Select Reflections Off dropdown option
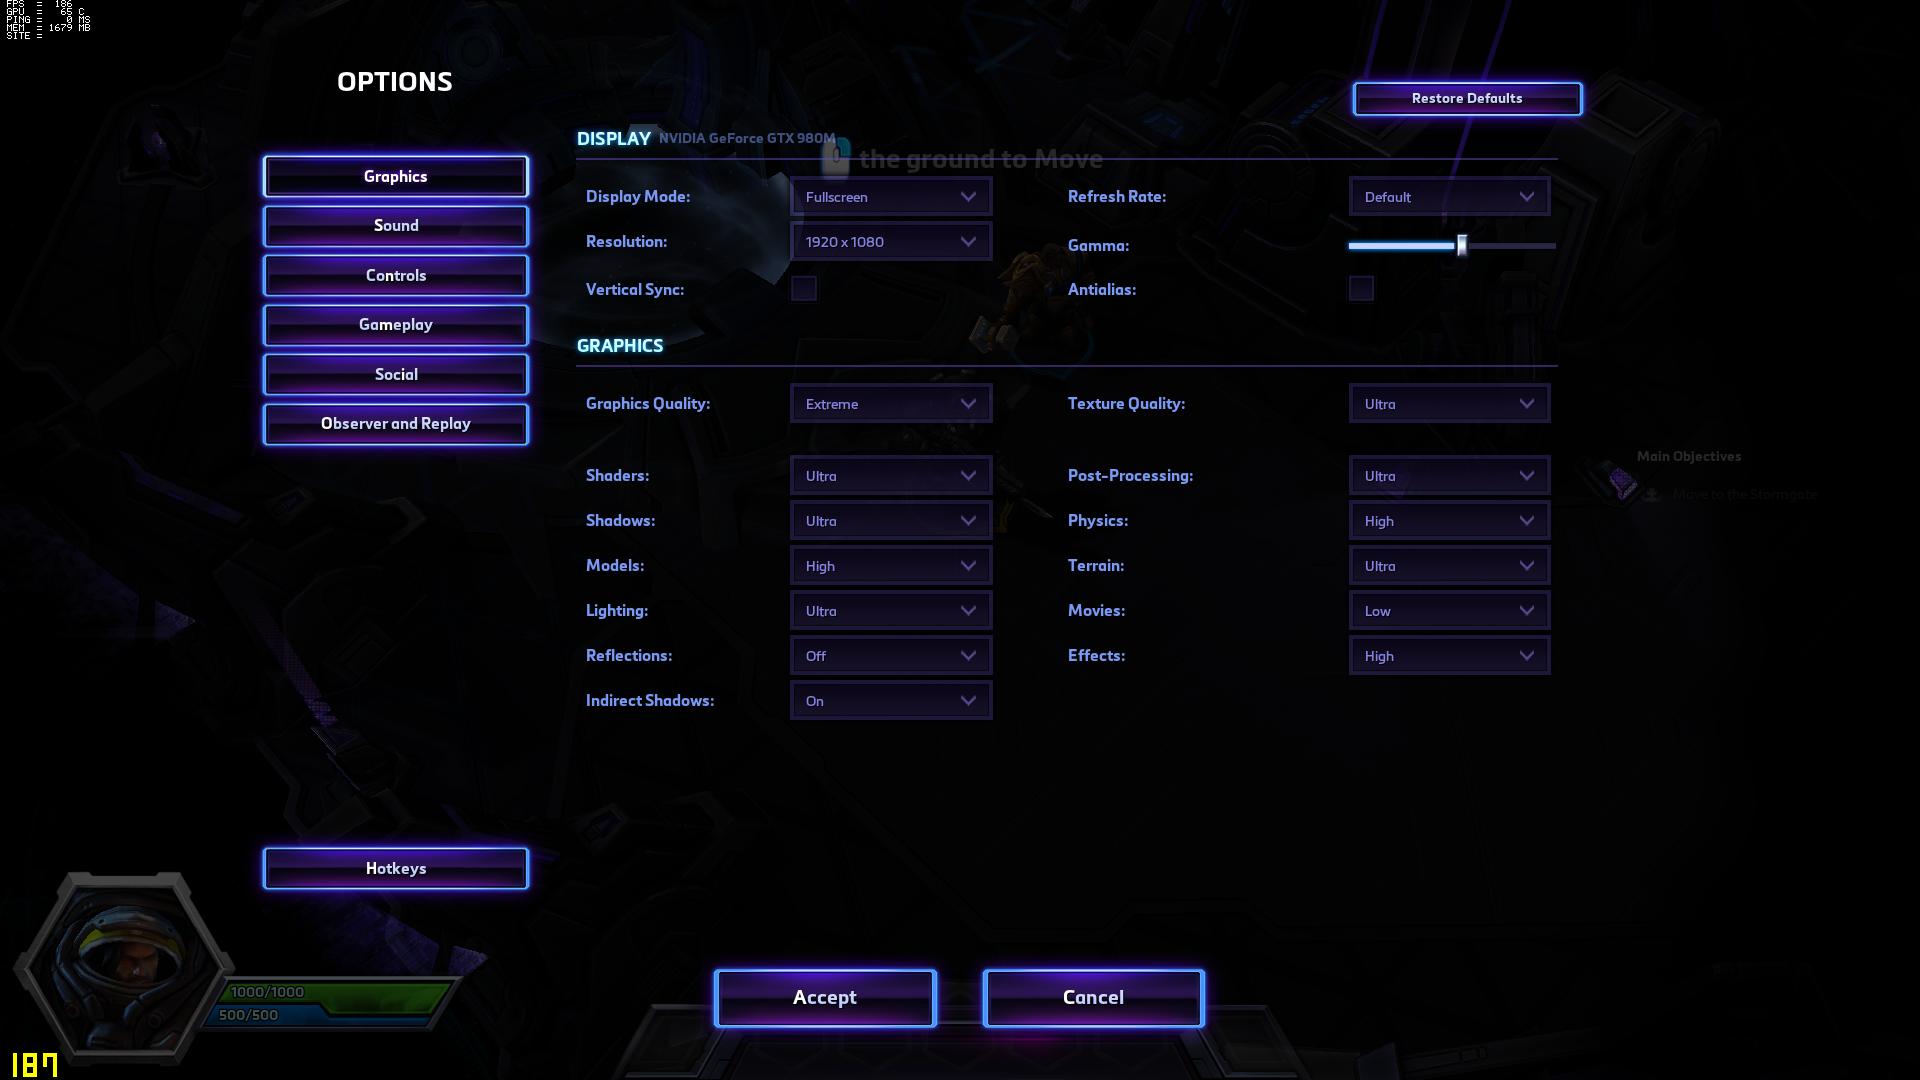Image resolution: width=1920 pixels, height=1080 pixels. click(891, 655)
